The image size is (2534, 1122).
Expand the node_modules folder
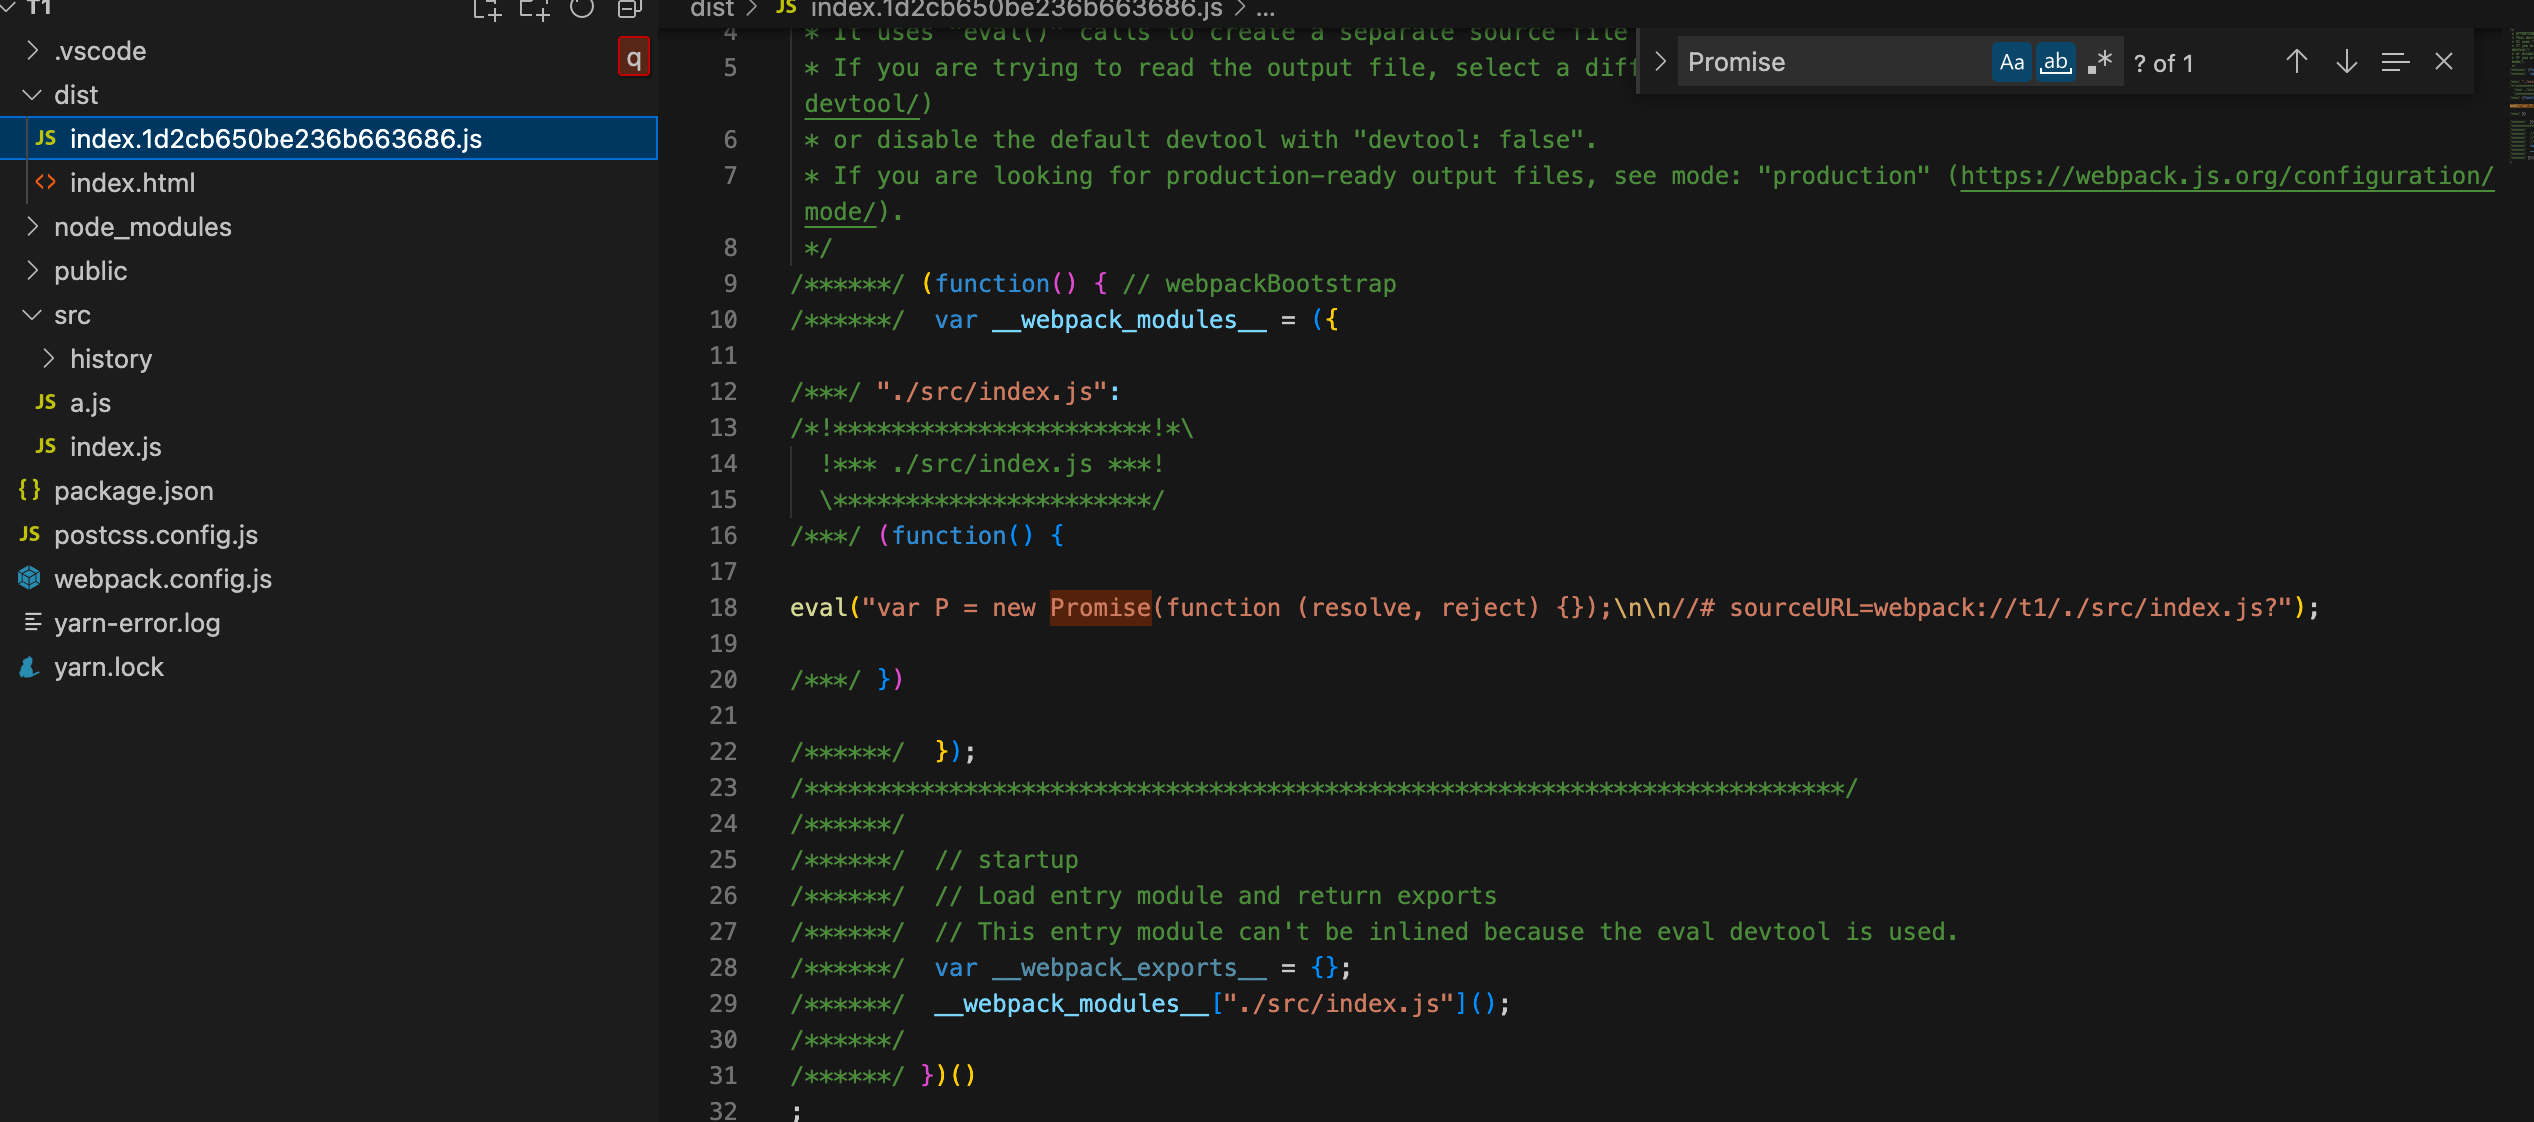(x=142, y=227)
